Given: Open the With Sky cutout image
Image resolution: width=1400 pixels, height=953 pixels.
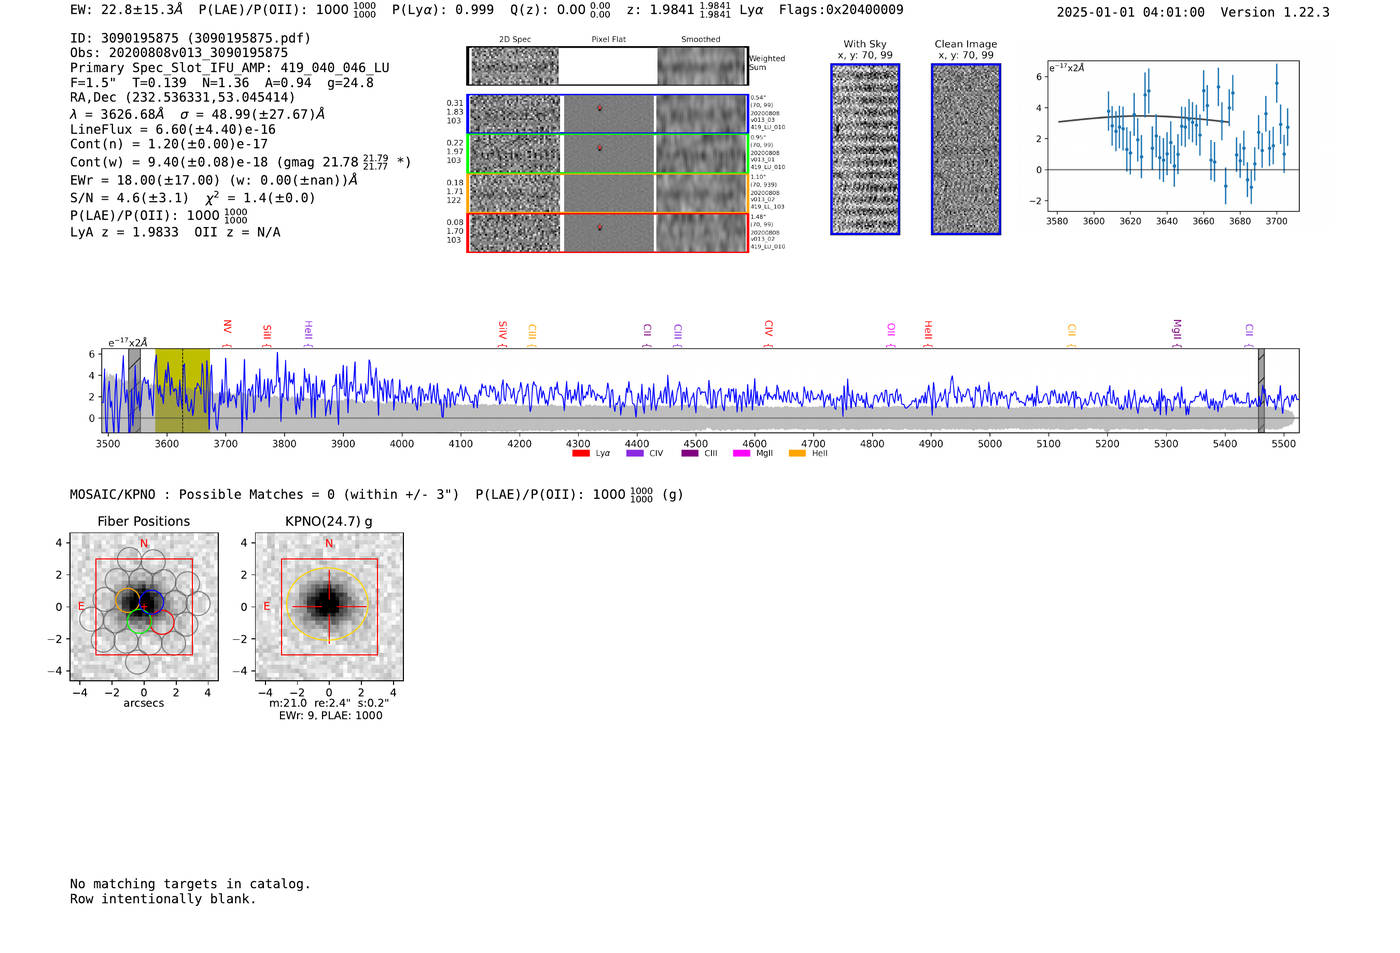Looking at the screenshot, I should tap(865, 149).
